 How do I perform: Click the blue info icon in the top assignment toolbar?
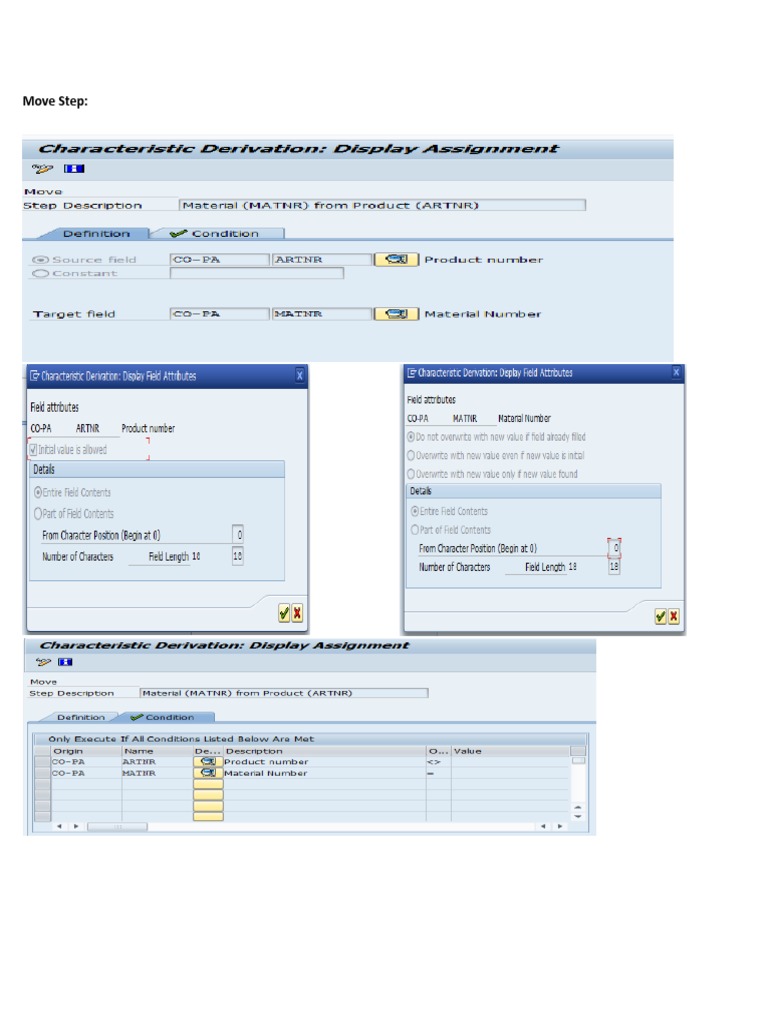(x=74, y=169)
